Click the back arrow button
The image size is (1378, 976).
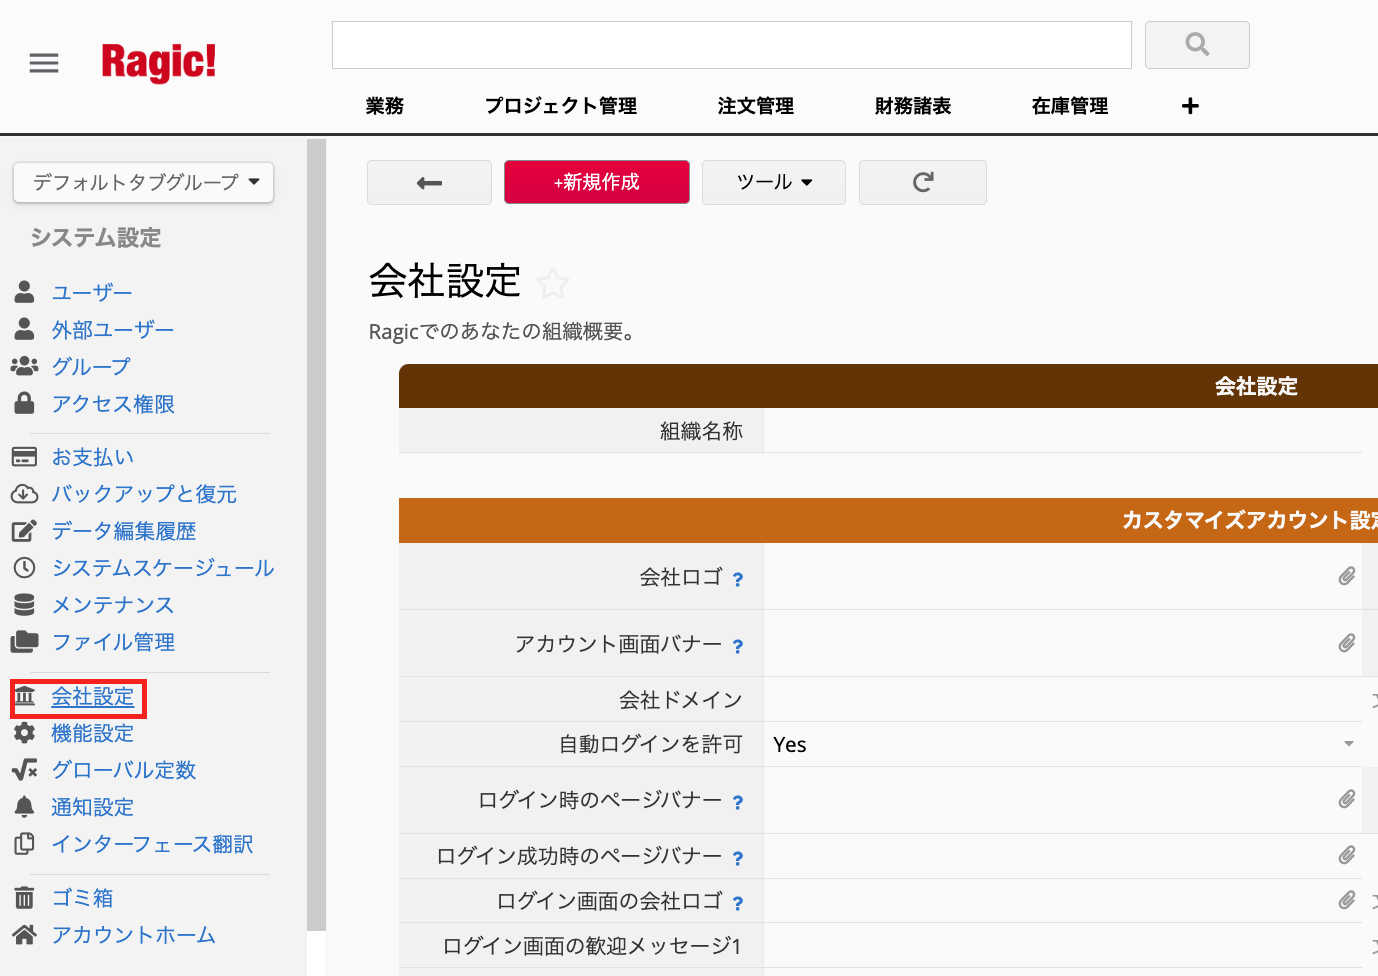429,183
